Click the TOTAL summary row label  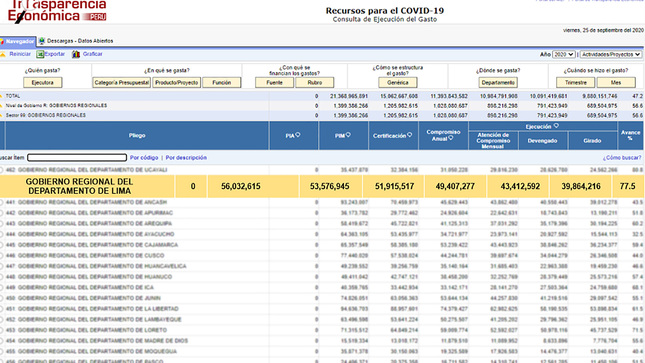click(x=13, y=96)
